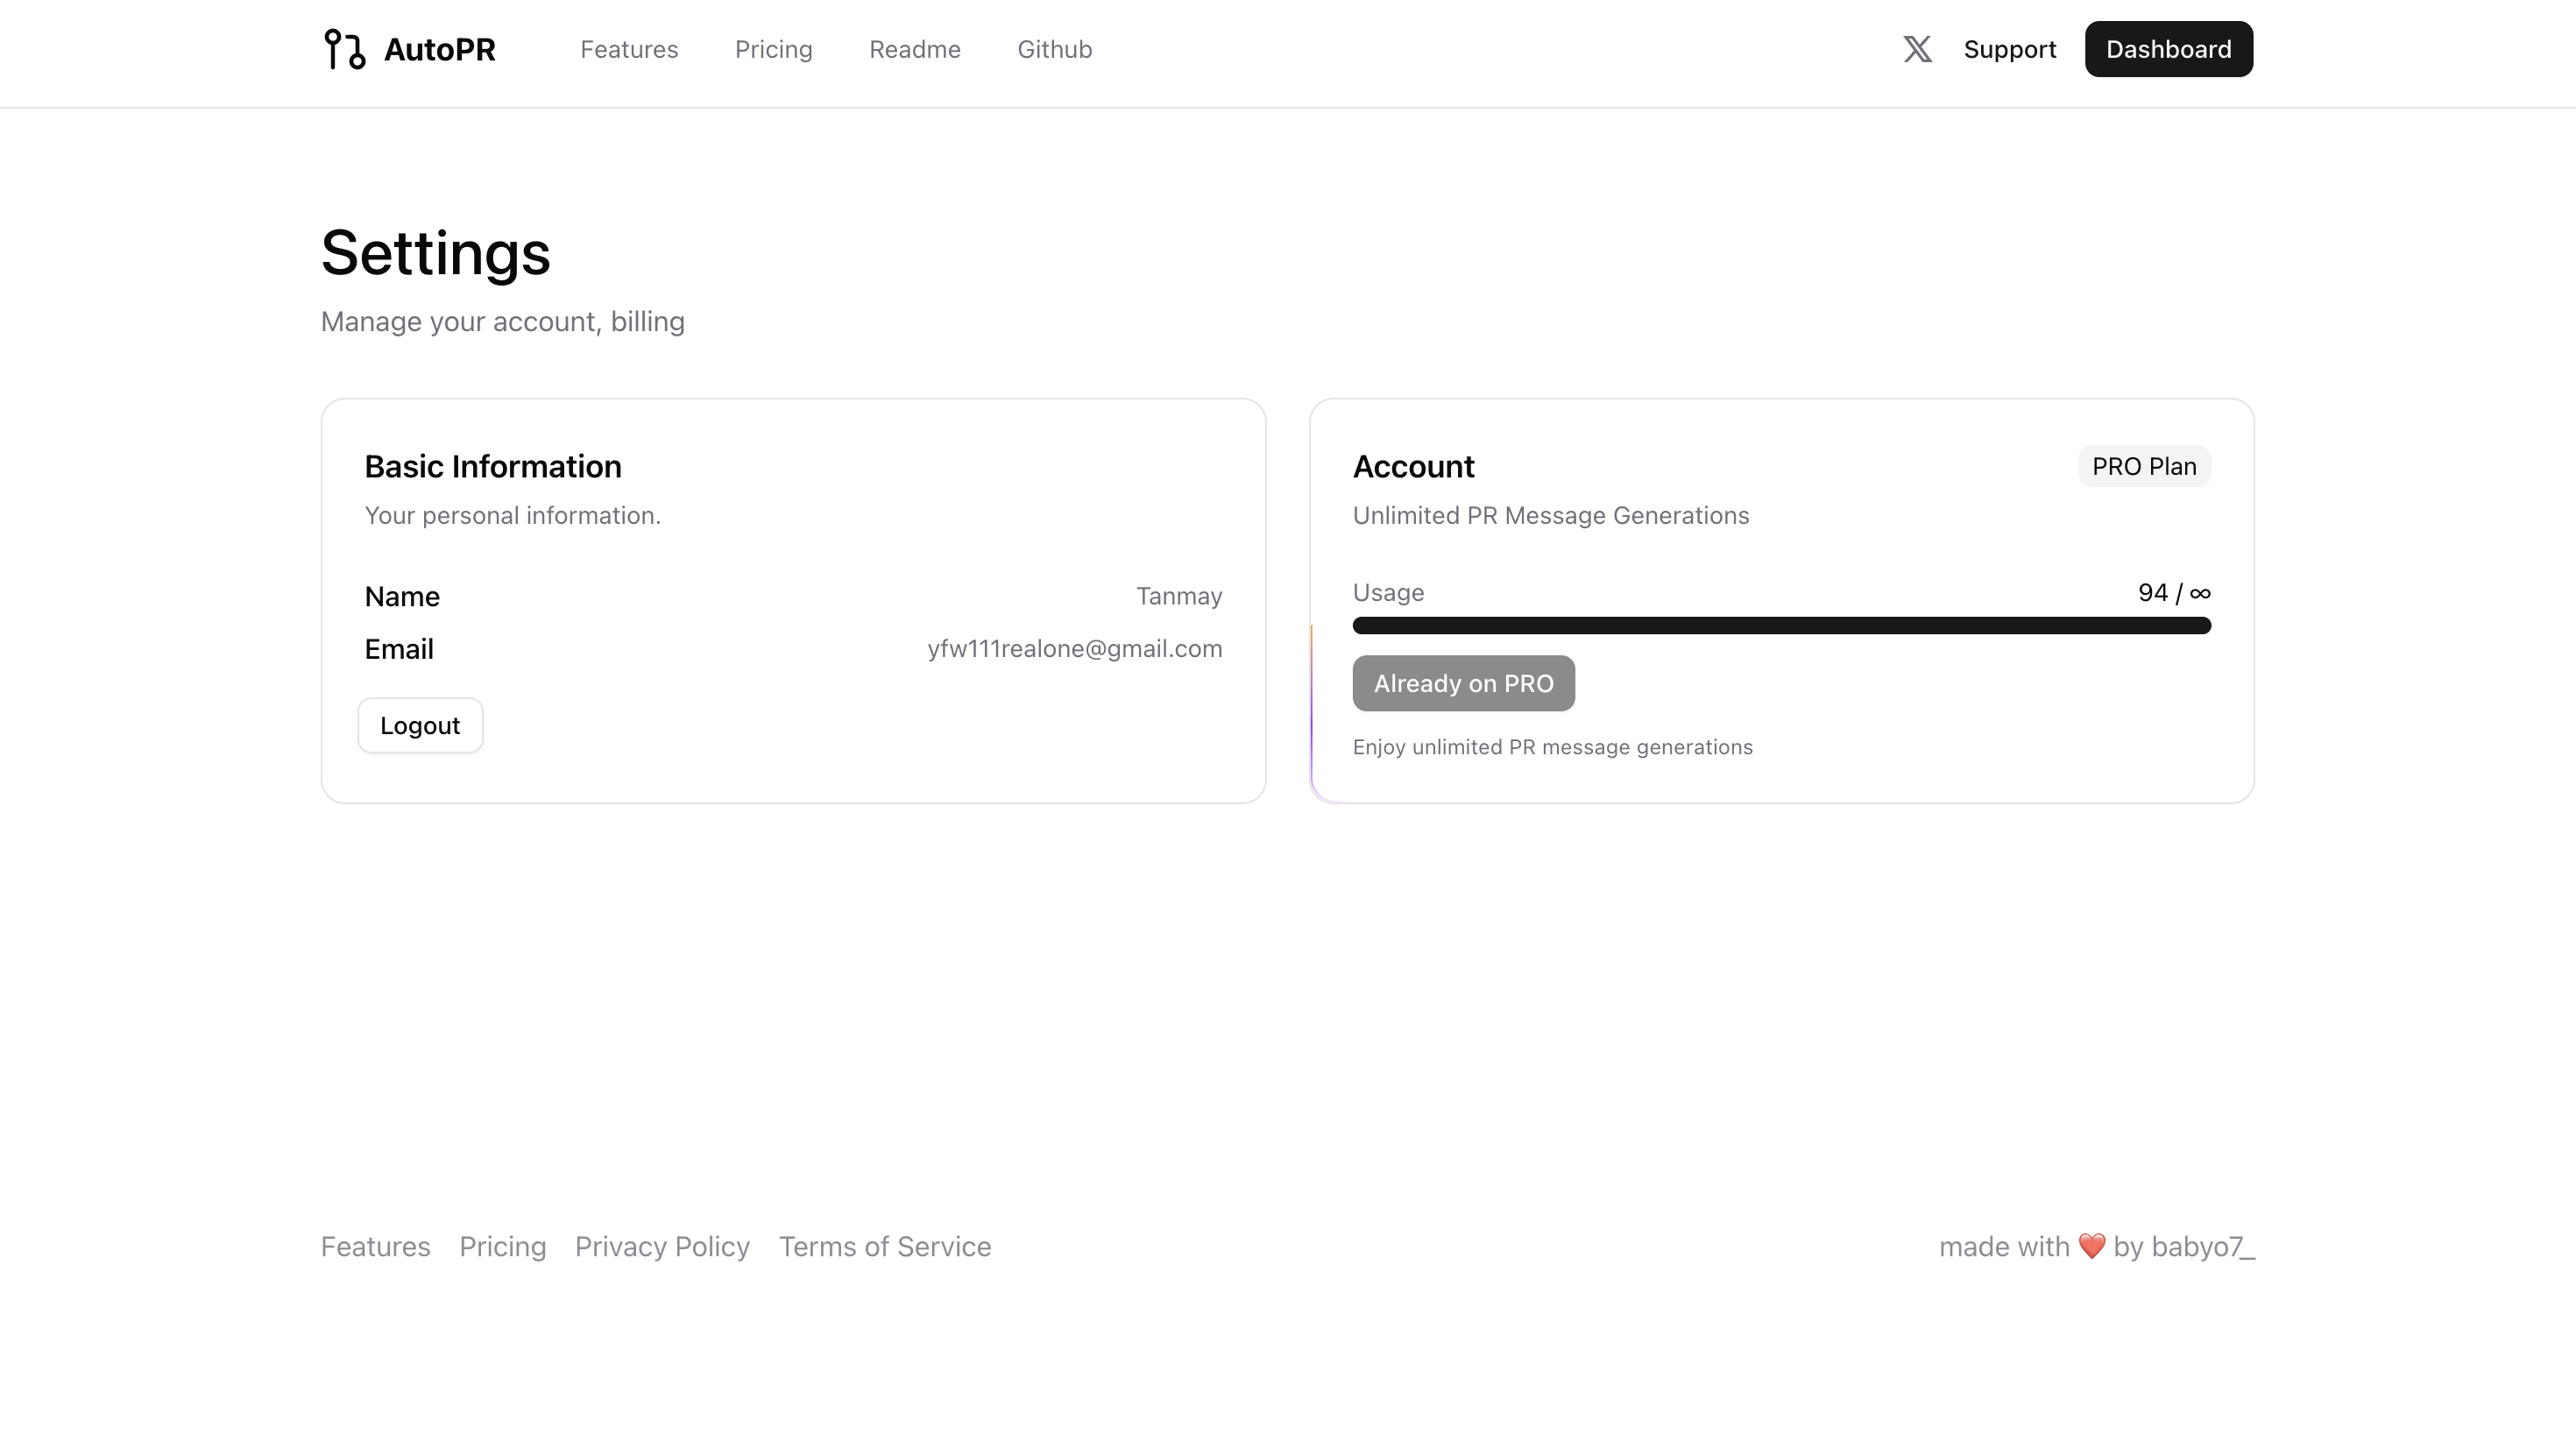The image size is (2576, 1449).
Task: Click the Email field label
Action: click(399, 649)
